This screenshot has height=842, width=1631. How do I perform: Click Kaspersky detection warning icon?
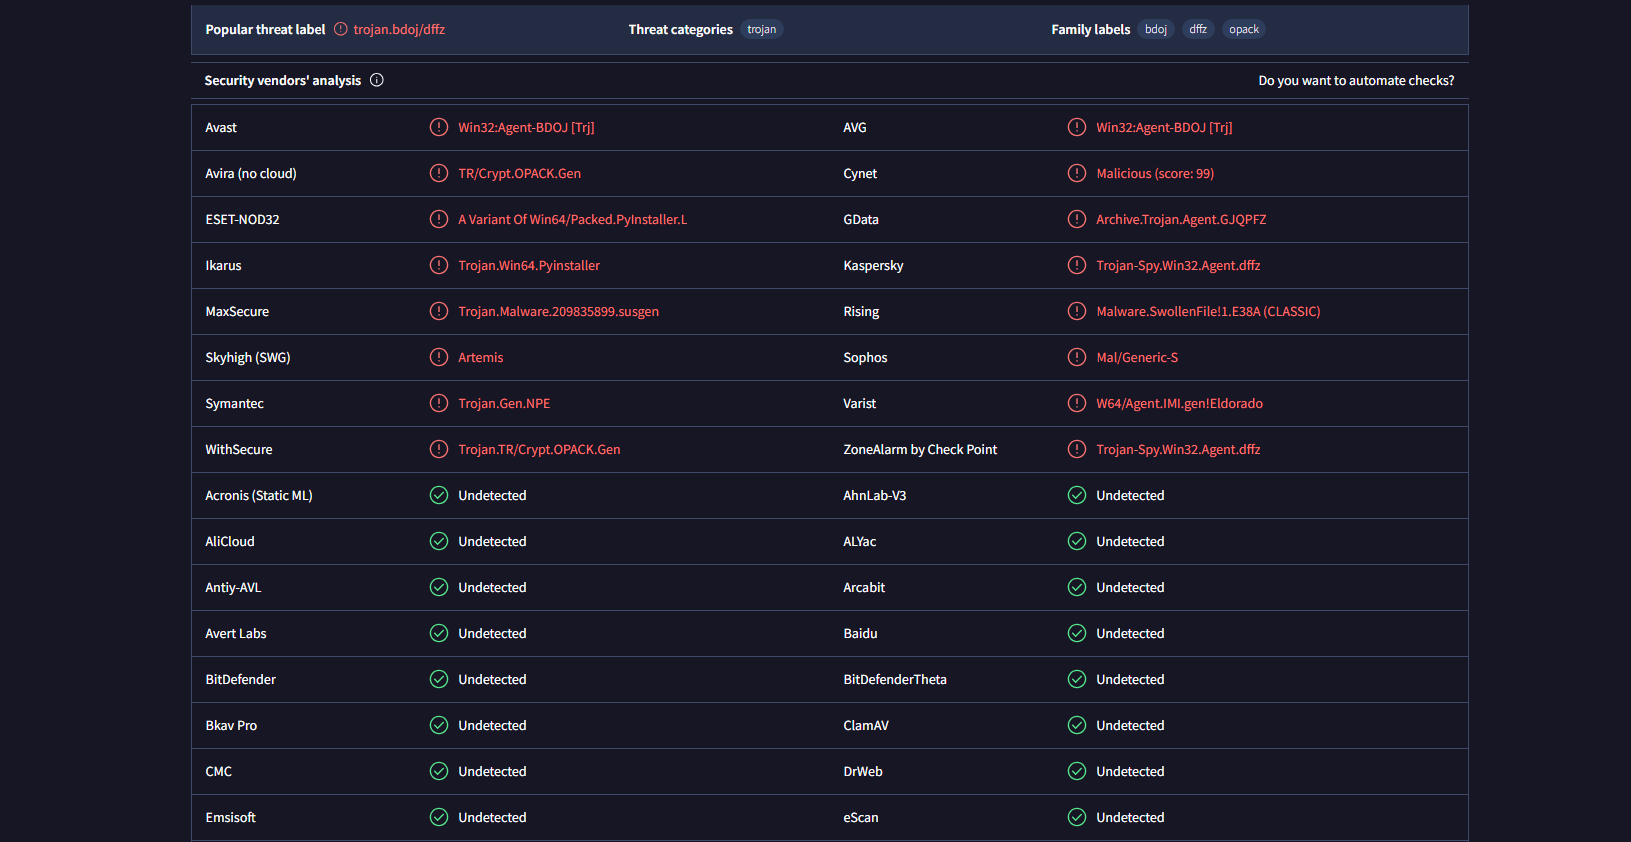pos(1077,265)
